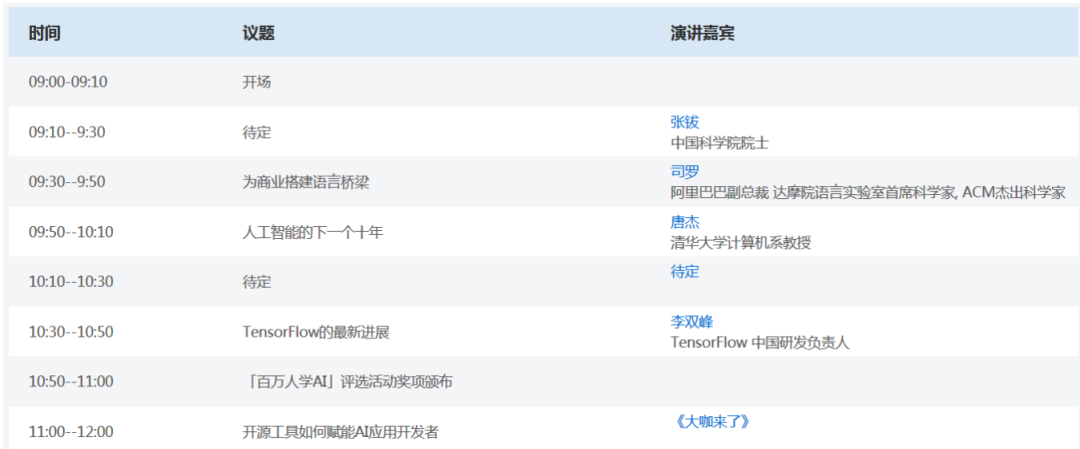Click the 演讲嘉宾 column header

point(702,32)
